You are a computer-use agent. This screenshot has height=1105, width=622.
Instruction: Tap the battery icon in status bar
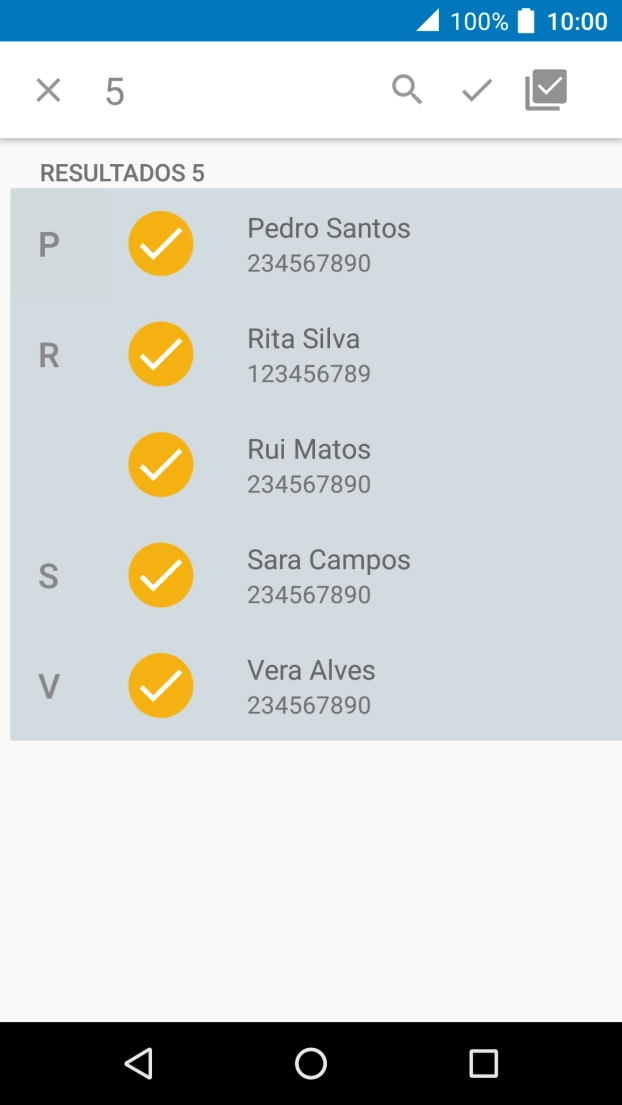(x=524, y=20)
